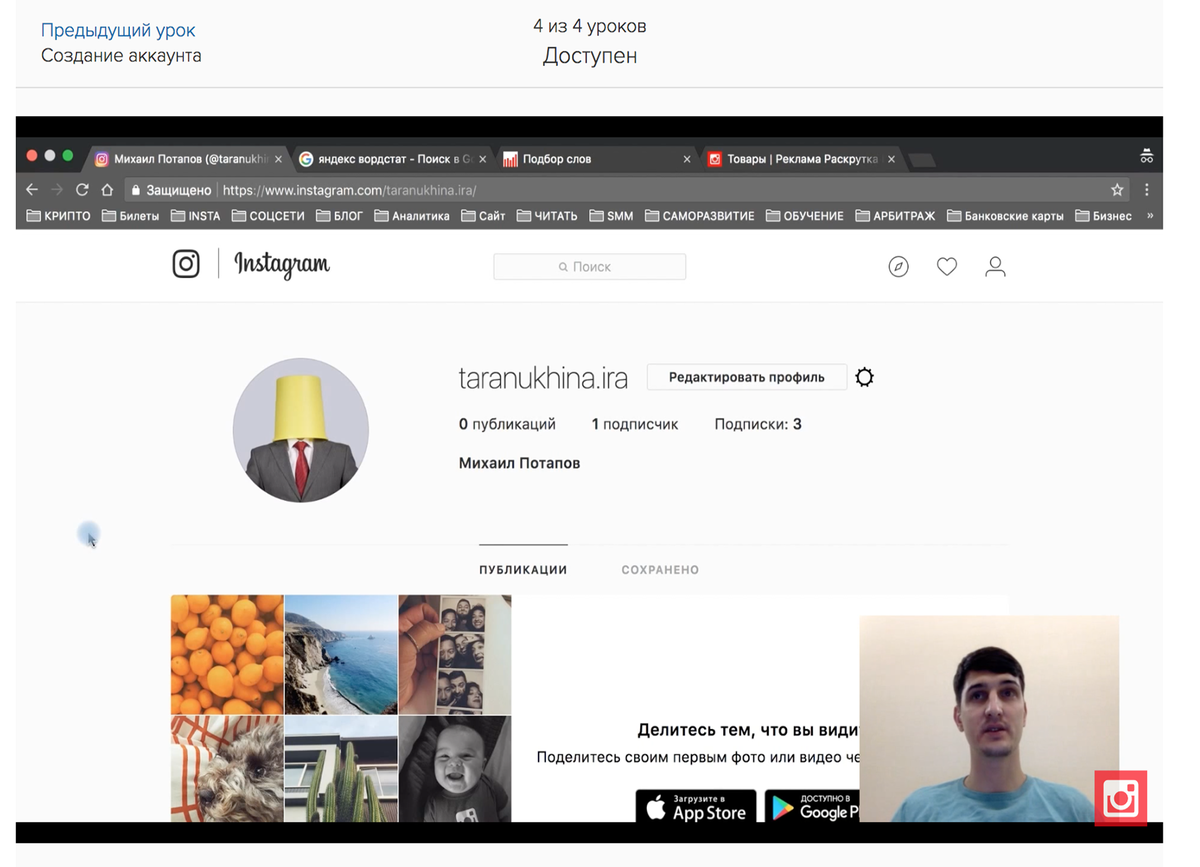This screenshot has height=867, width=1200.
Task: Open the profile person icon
Action: [x=995, y=267]
